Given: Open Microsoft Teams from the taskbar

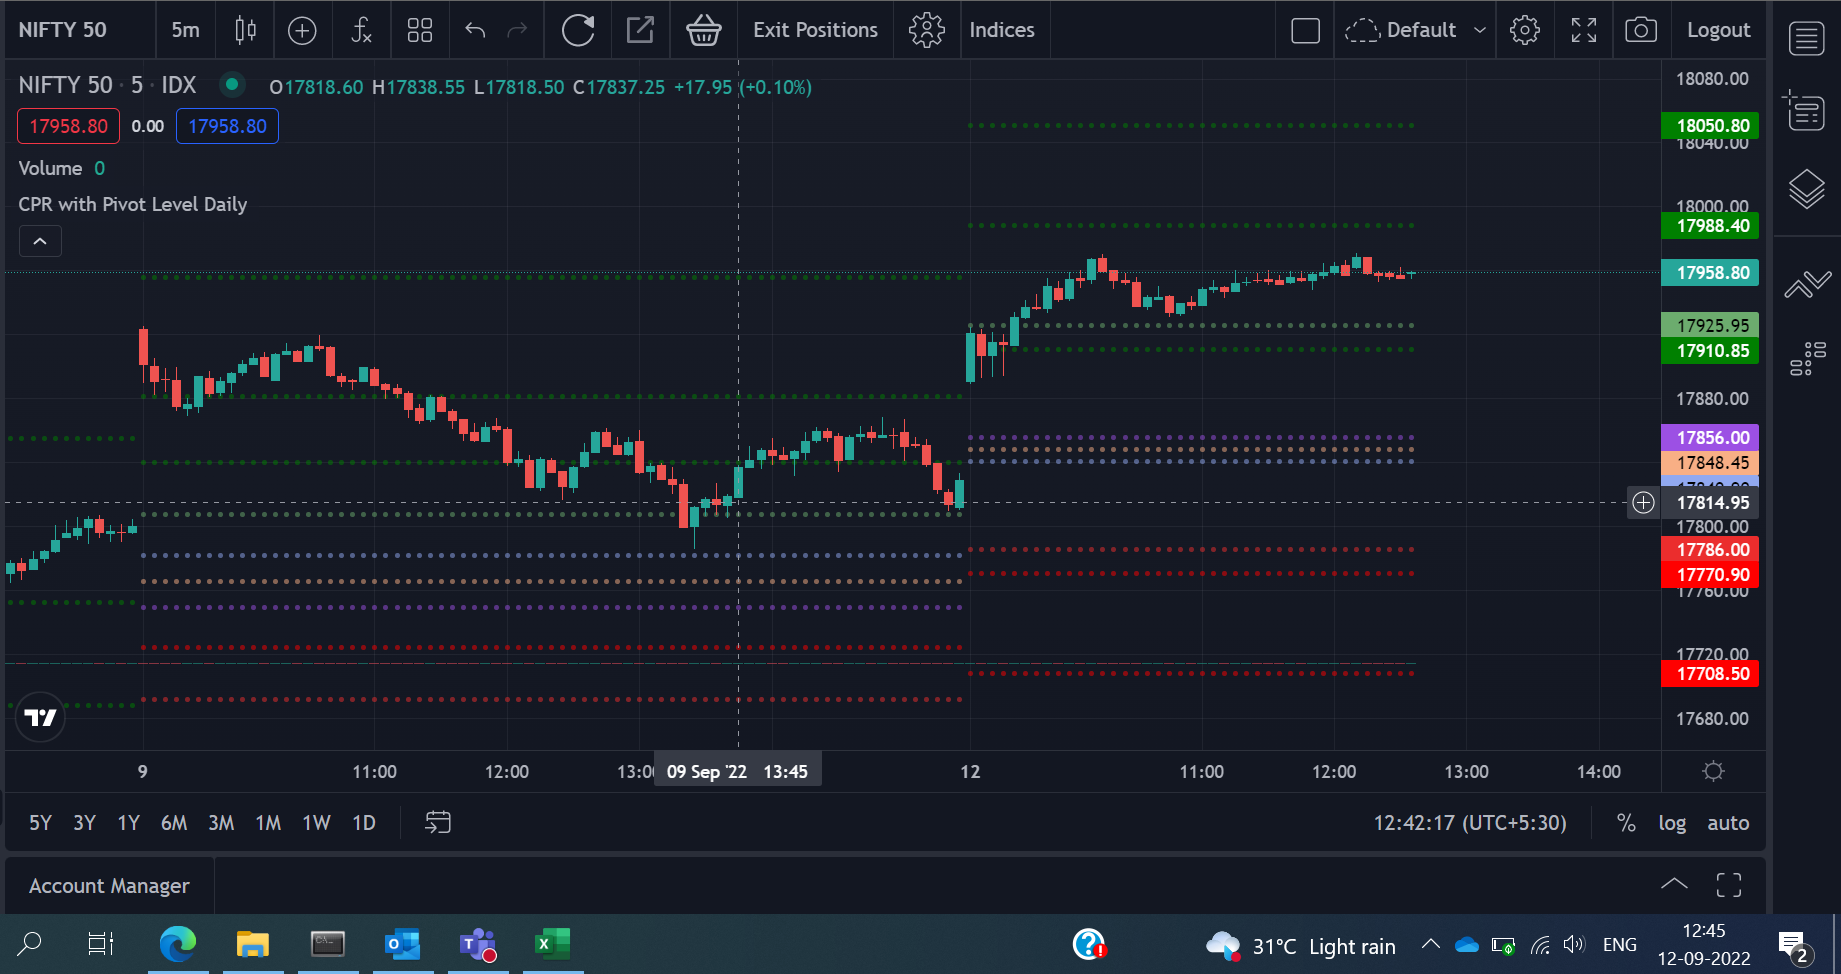Looking at the screenshot, I should pos(478,944).
